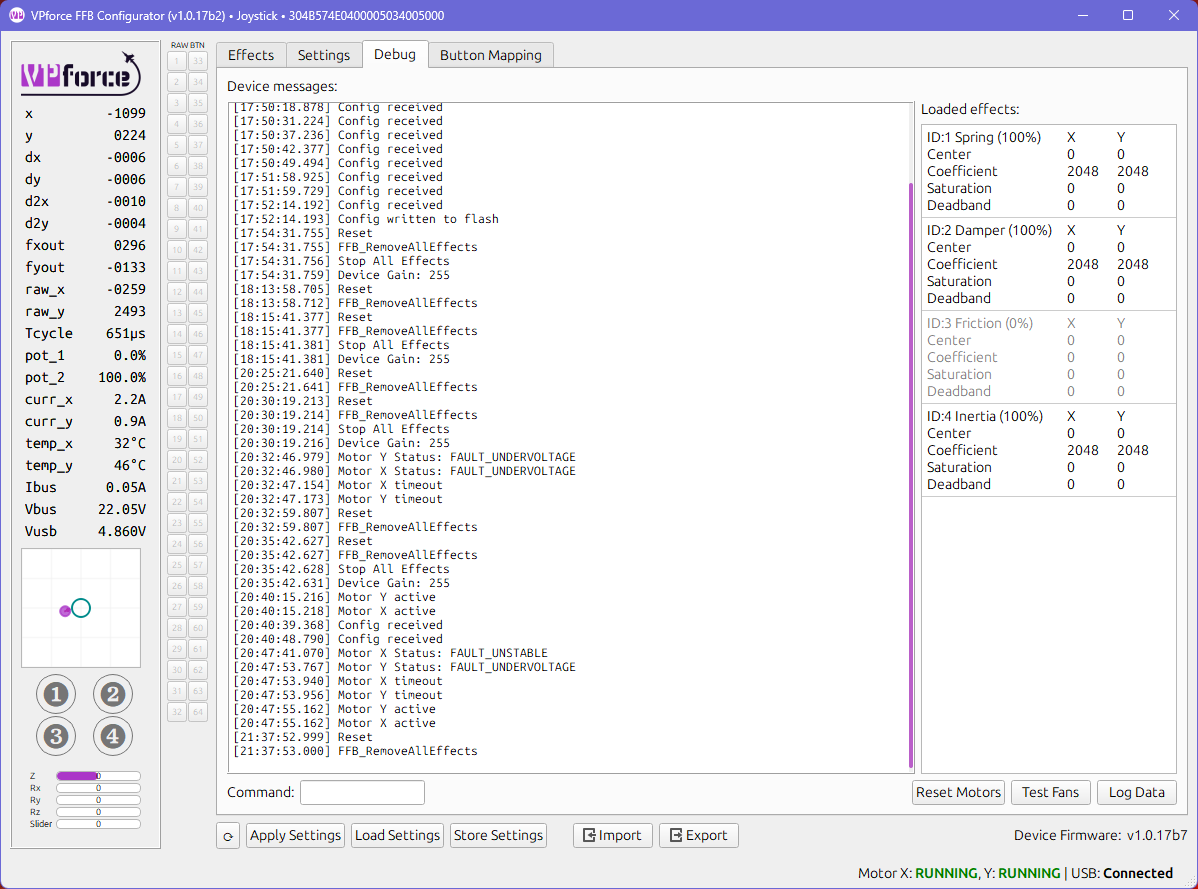This screenshot has width=1198, height=889.
Task: Click joystick button indicator 1
Action: coord(56,694)
